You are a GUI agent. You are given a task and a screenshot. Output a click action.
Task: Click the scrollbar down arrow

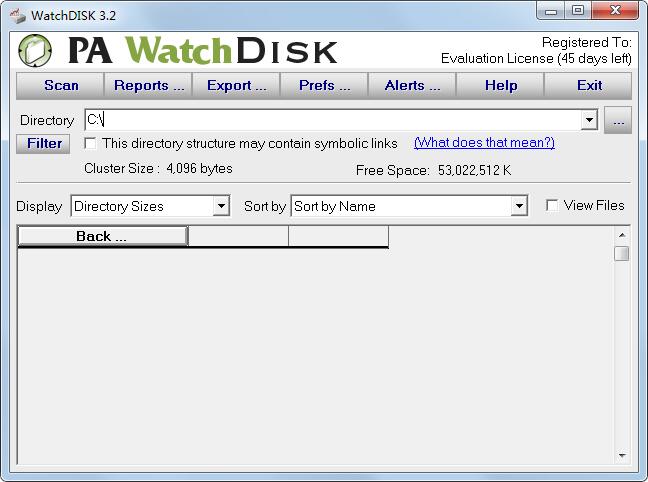[621, 455]
